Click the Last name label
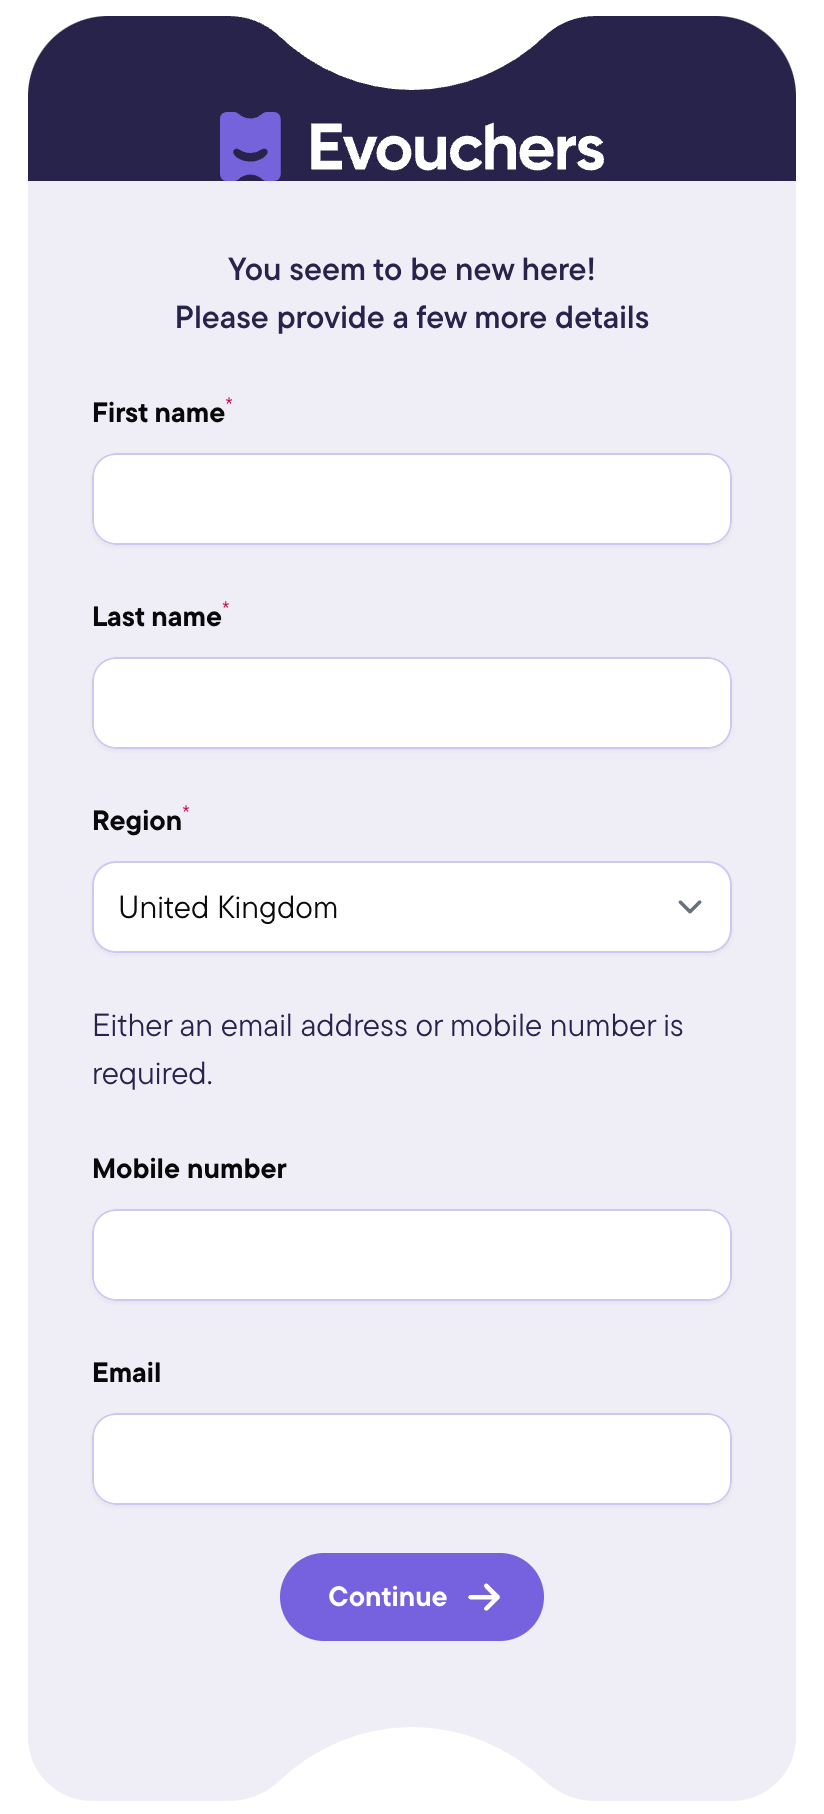Viewport: 824px width, 1814px height. point(157,617)
